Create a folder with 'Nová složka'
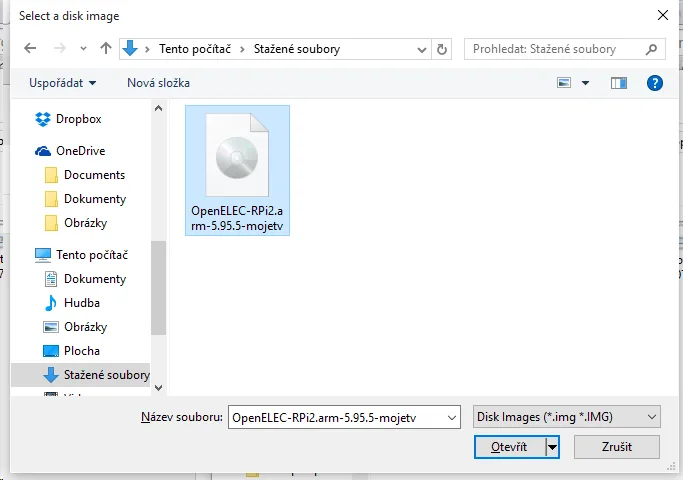The height and width of the screenshot is (480, 683). pyautogui.click(x=159, y=83)
